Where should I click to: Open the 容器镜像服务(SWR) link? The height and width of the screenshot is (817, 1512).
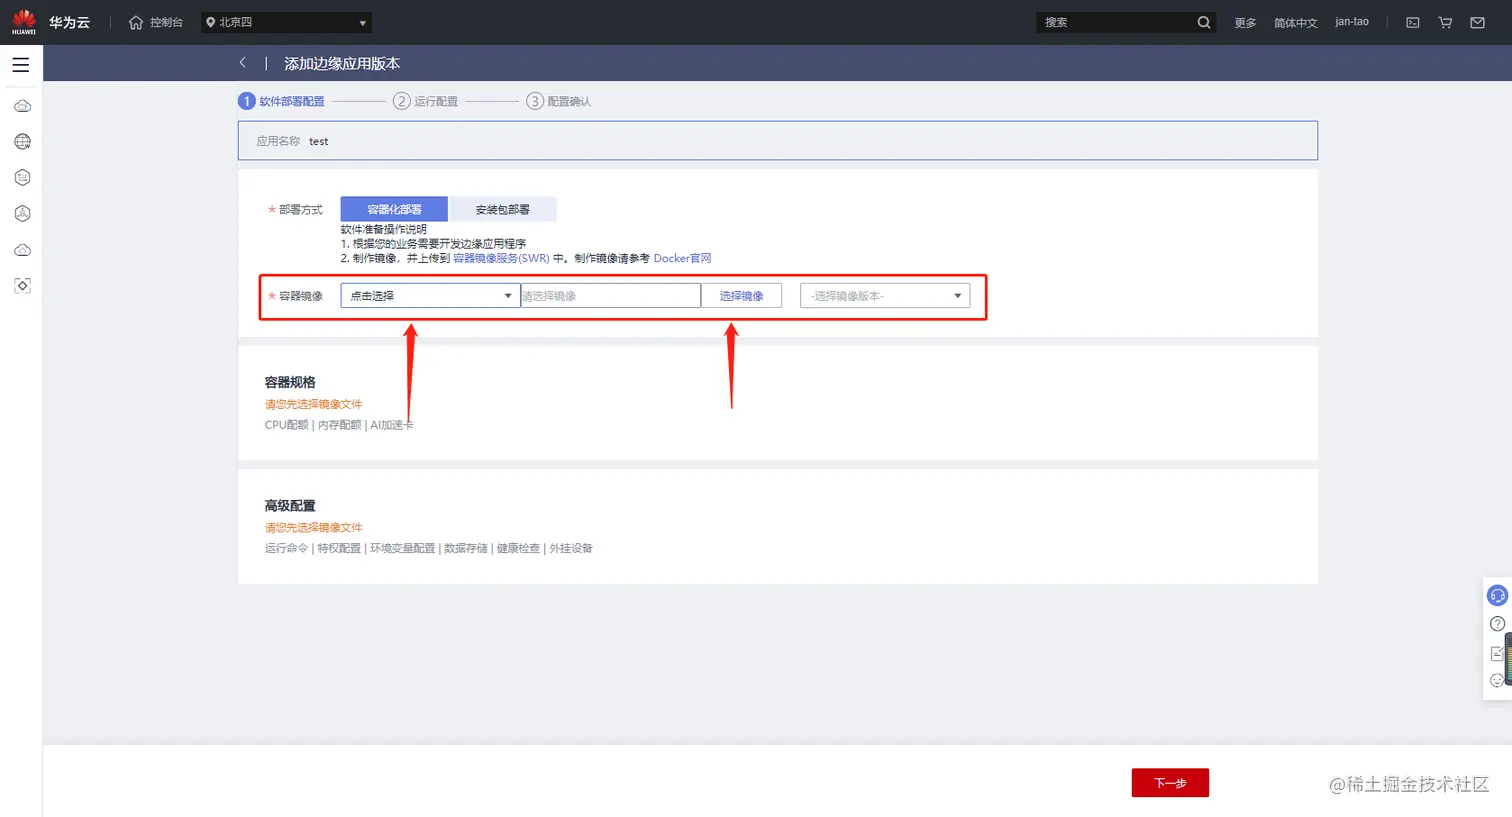point(501,258)
